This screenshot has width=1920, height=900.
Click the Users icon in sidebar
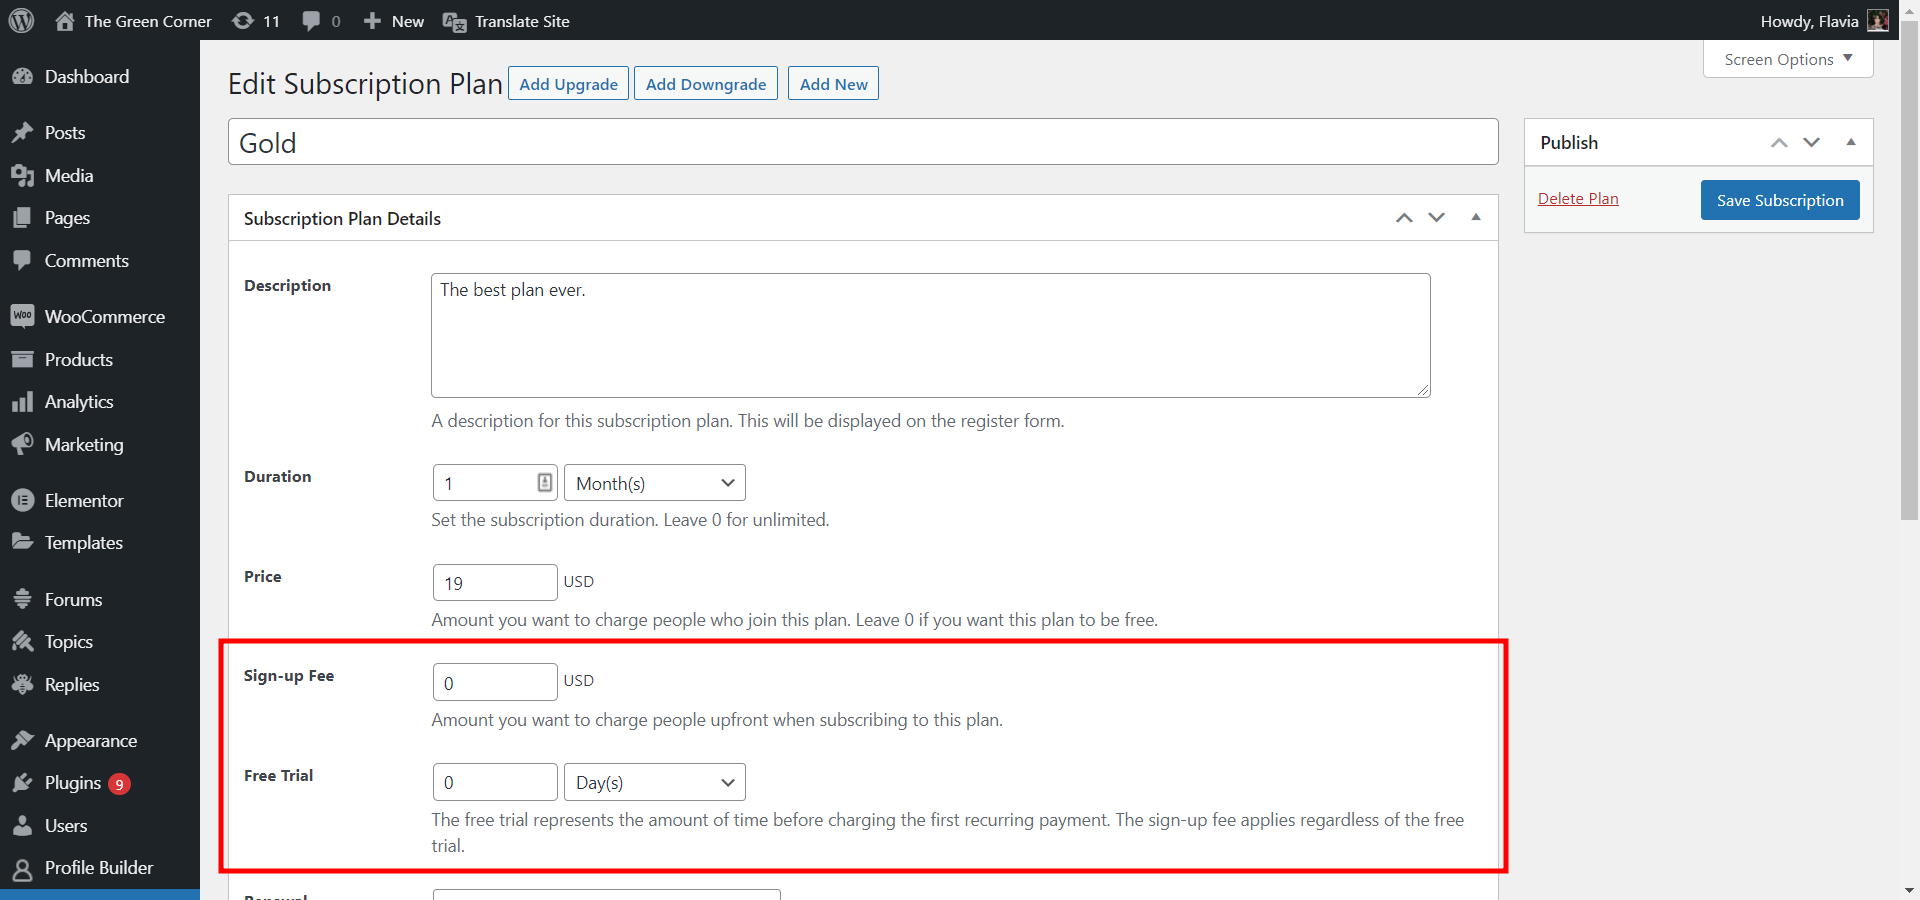pyautogui.click(x=22, y=826)
